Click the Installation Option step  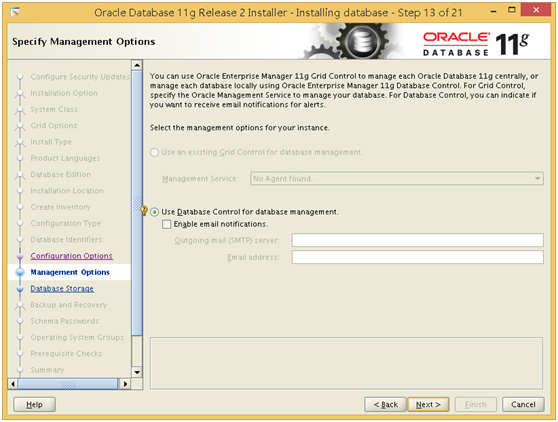coord(64,93)
